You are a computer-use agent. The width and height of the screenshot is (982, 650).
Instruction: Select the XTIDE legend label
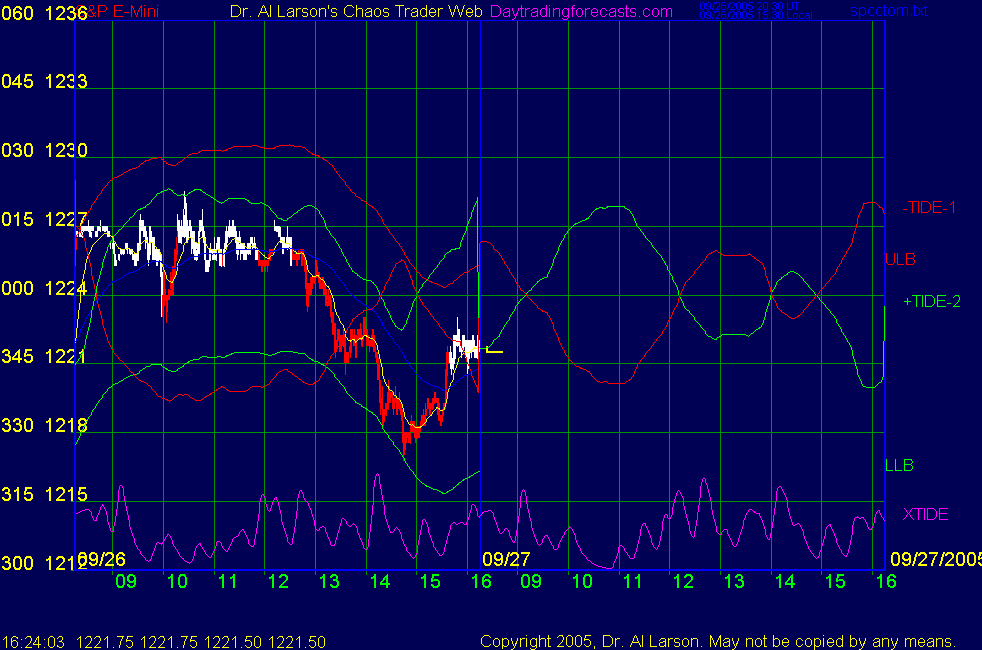tap(925, 514)
